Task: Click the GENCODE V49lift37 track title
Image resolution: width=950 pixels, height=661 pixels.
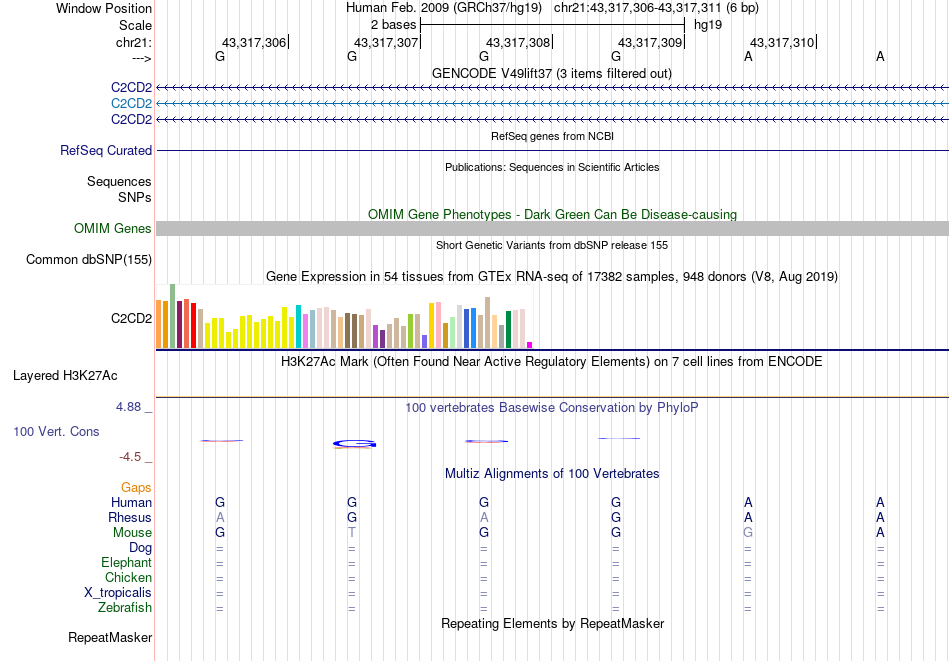Action: point(552,73)
